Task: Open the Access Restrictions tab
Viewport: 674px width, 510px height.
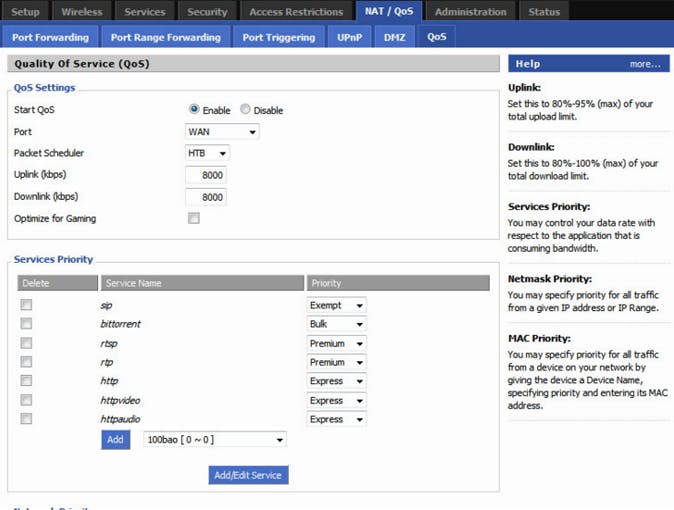Action: tap(296, 12)
